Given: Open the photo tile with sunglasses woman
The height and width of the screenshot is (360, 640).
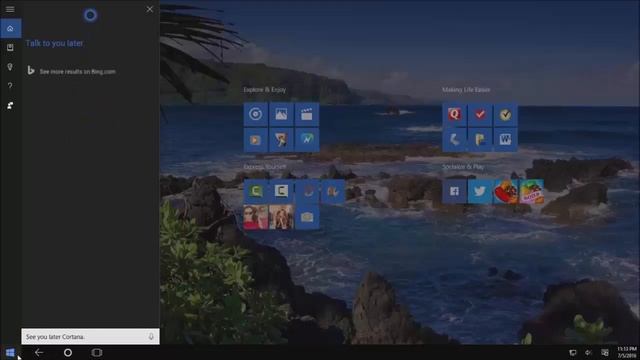Looking at the screenshot, I should 256,217.
